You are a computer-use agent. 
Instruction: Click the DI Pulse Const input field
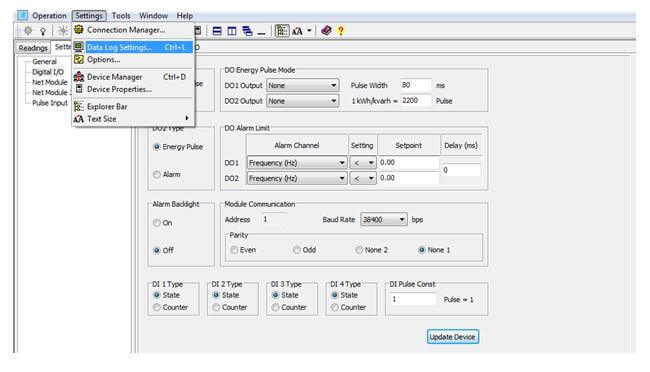pos(414,299)
